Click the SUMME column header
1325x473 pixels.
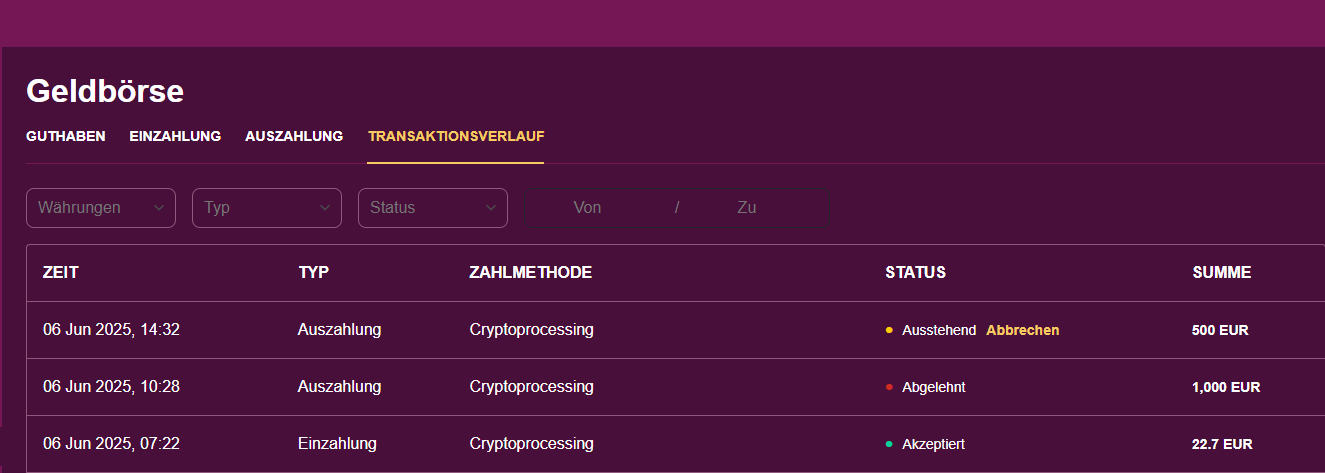[x=1221, y=272]
